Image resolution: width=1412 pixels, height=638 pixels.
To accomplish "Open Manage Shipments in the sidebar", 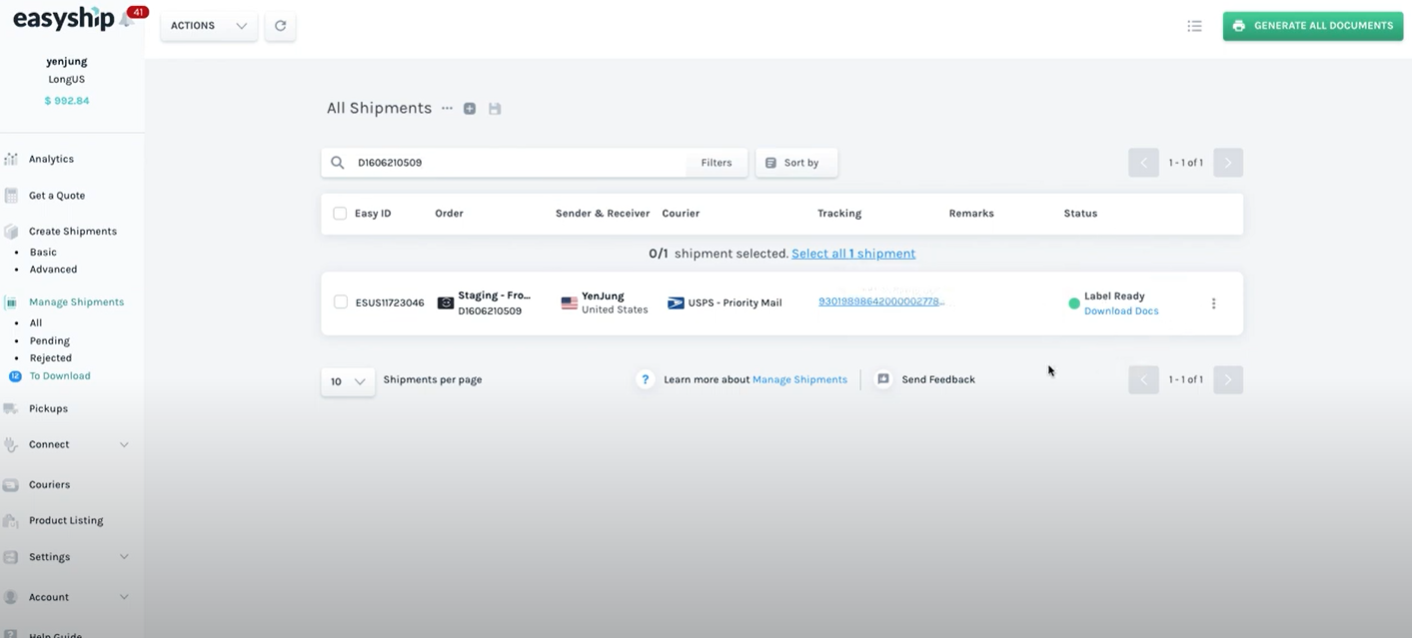I will 76,302.
